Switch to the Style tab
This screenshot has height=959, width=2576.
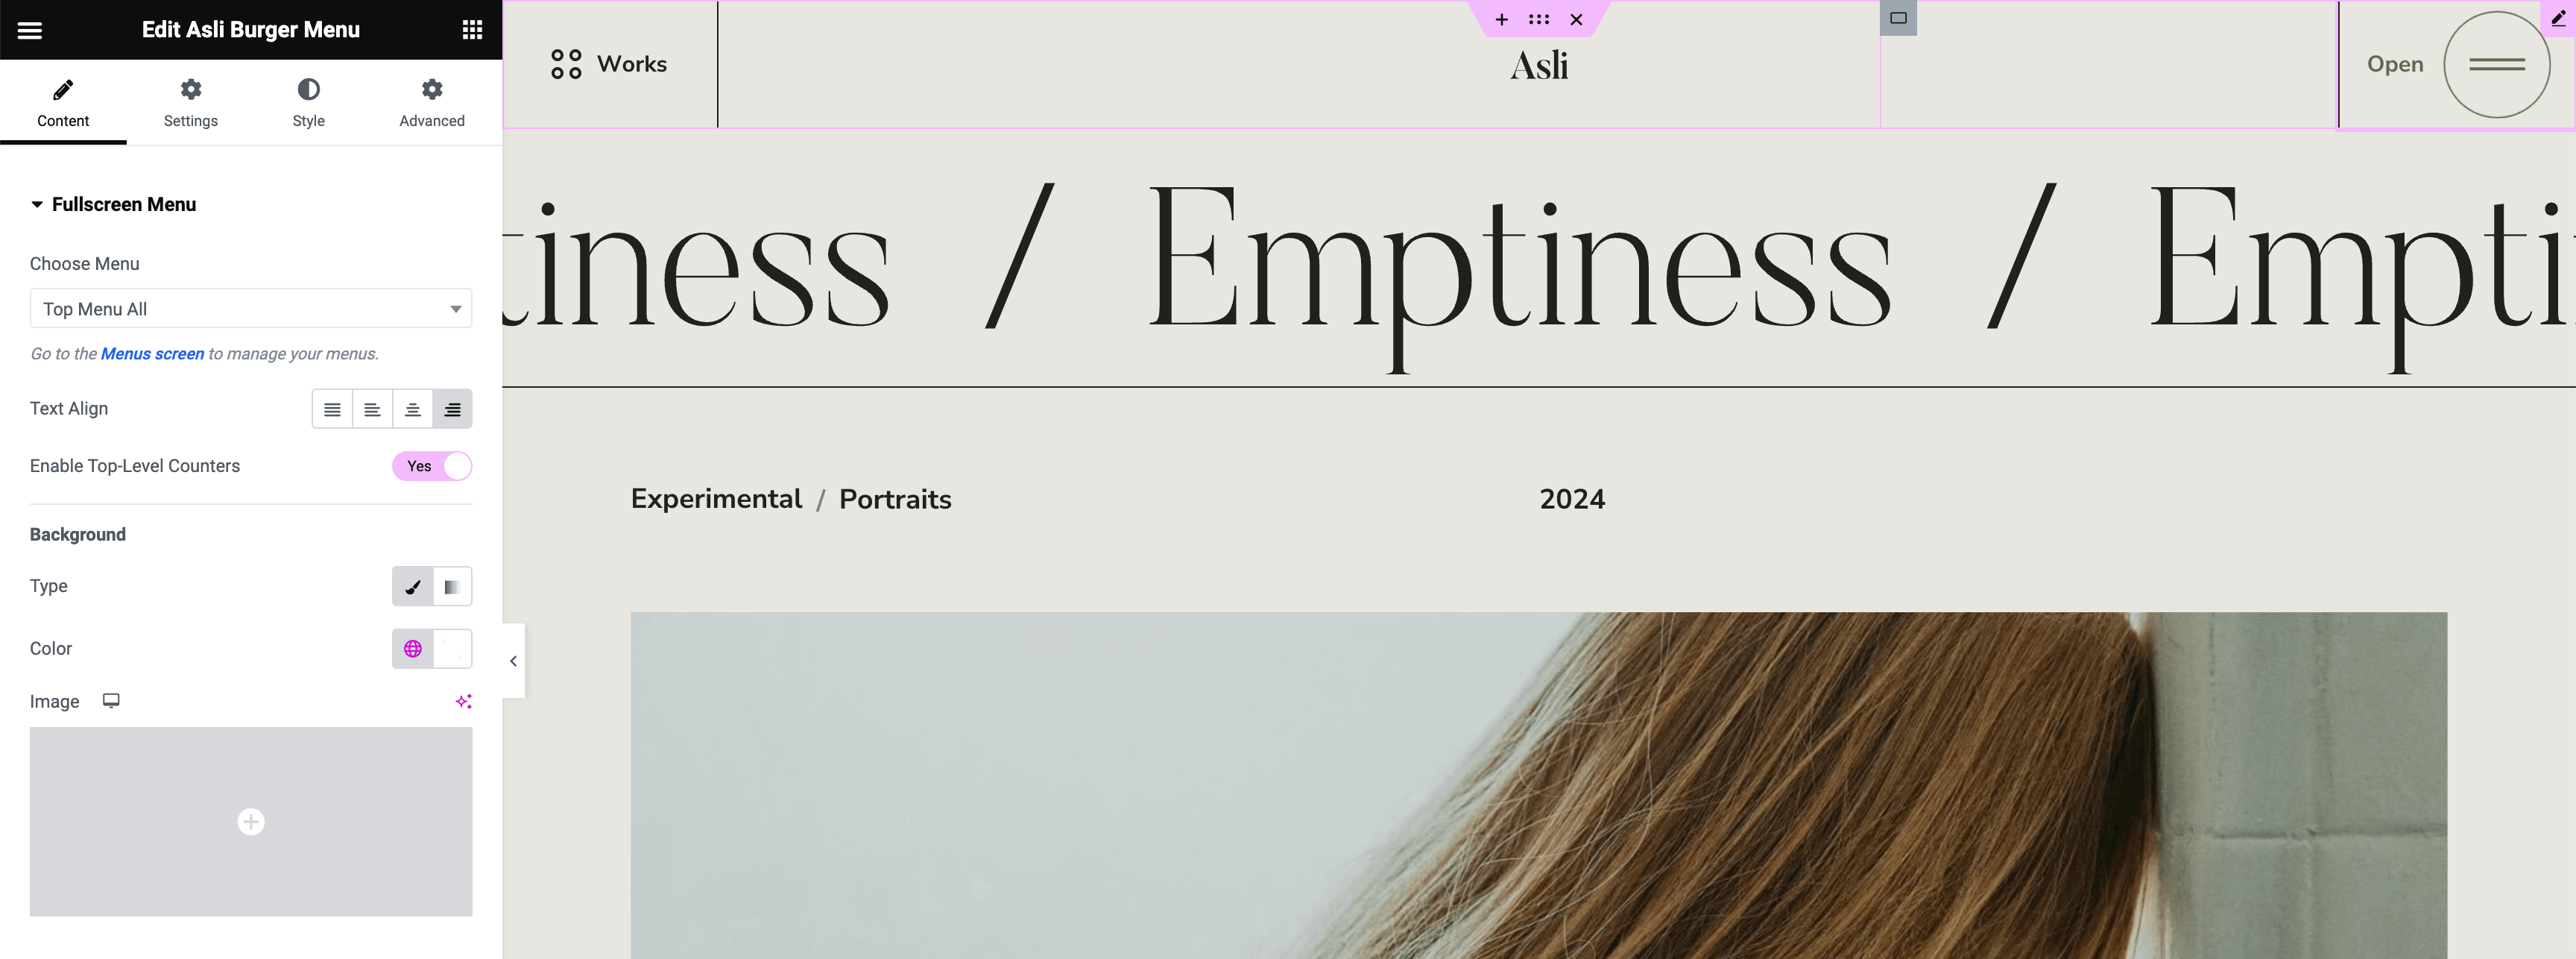click(x=308, y=102)
